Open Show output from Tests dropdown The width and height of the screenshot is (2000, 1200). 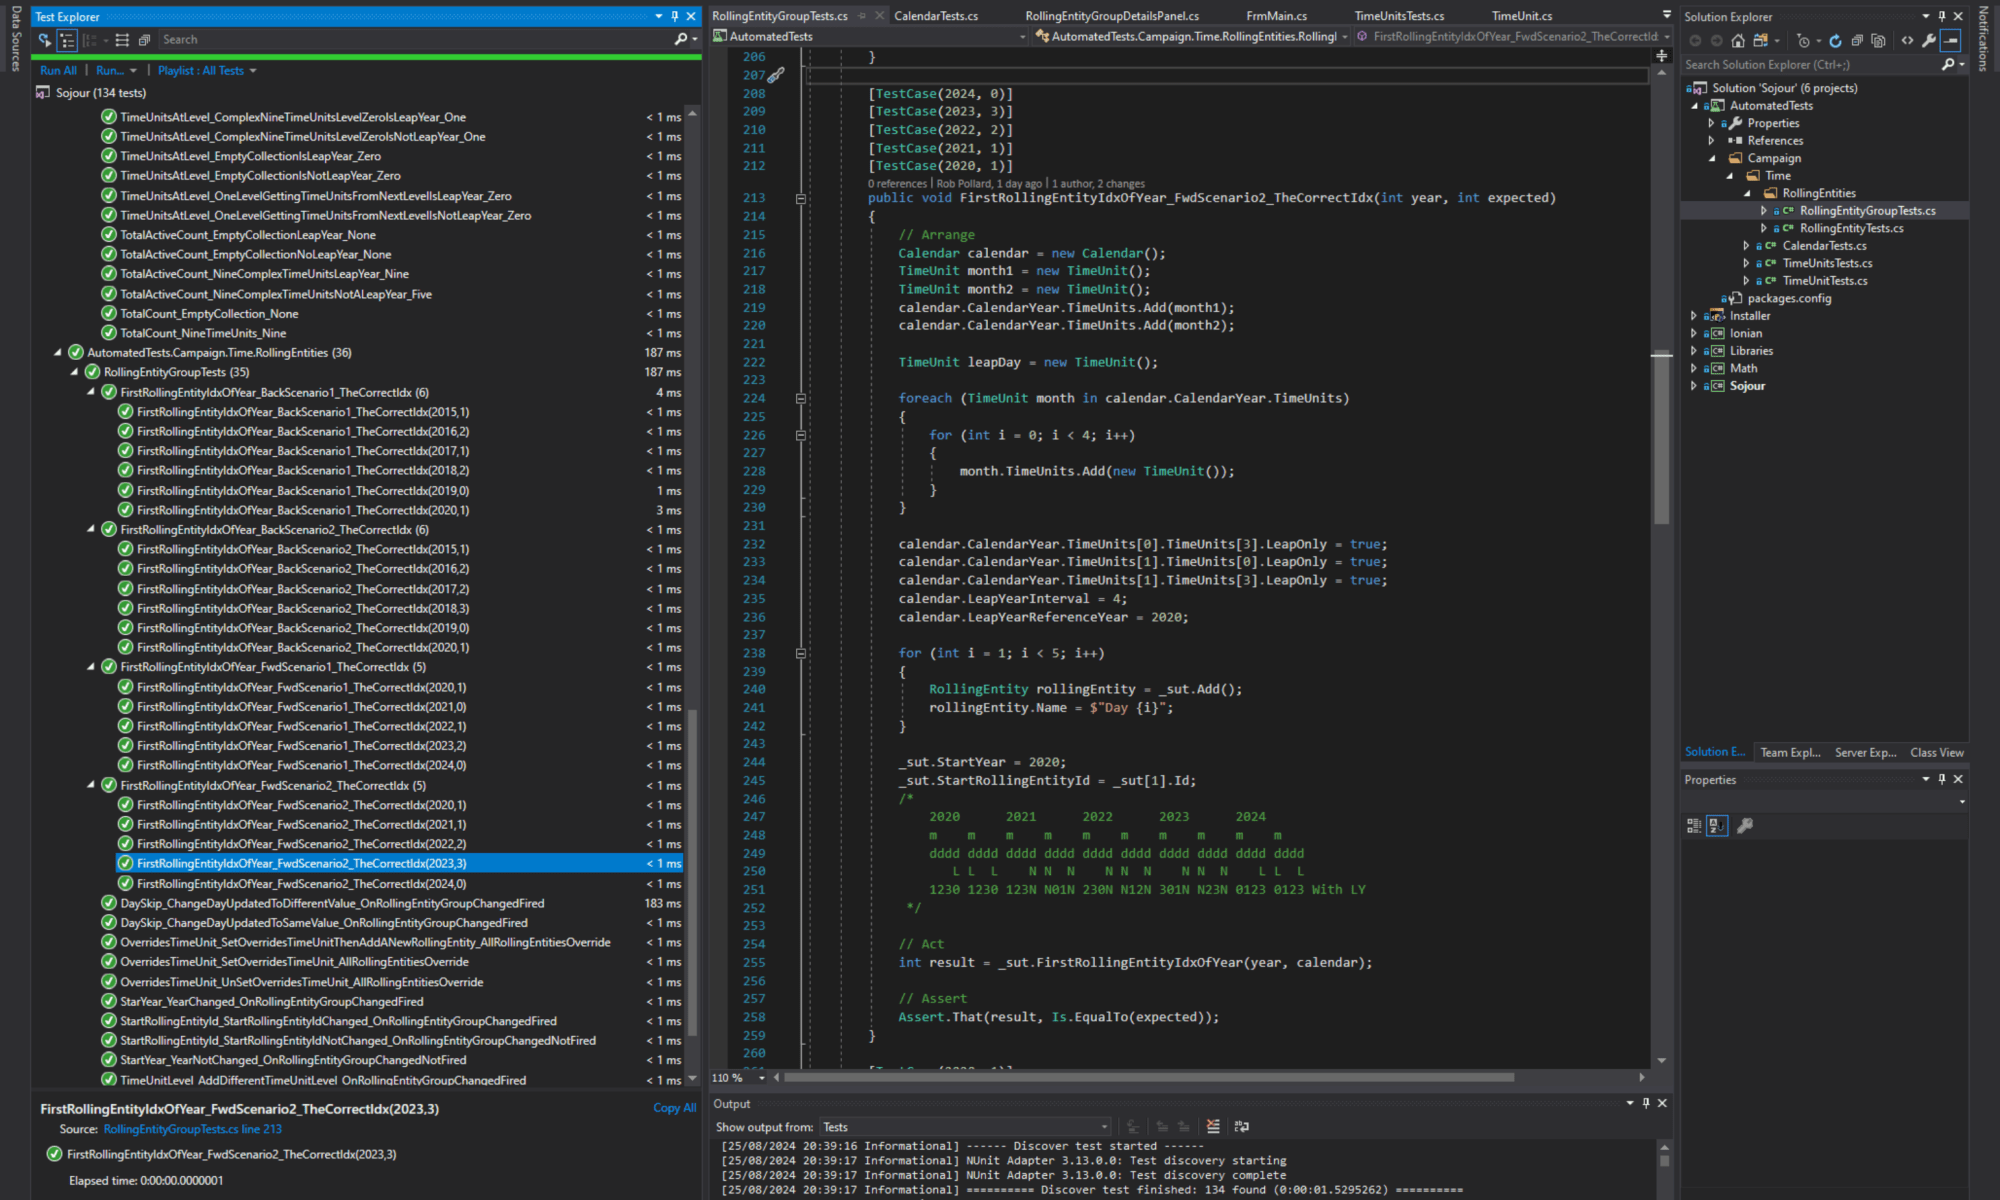(x=964, y=1127)
